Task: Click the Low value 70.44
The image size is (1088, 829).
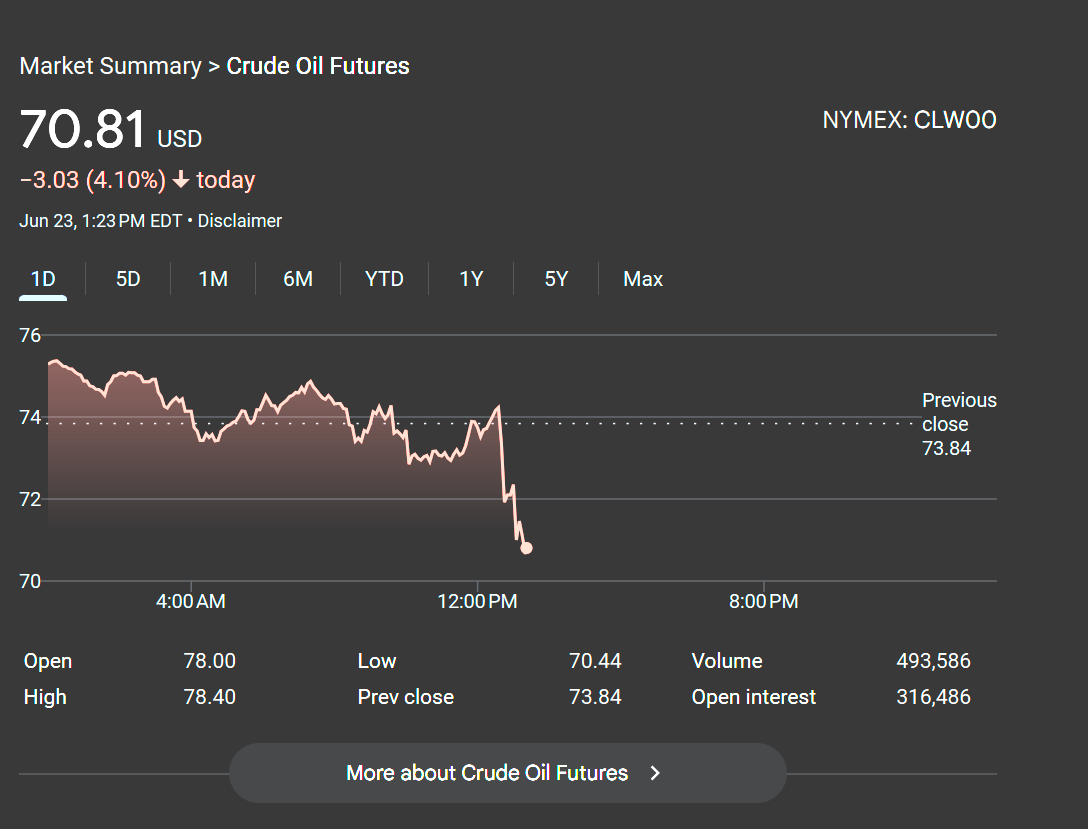Action: [x=595, y=660]
